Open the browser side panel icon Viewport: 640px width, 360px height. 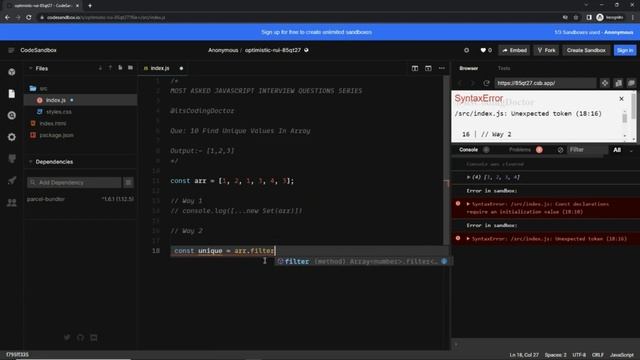(x=589, y=18)
